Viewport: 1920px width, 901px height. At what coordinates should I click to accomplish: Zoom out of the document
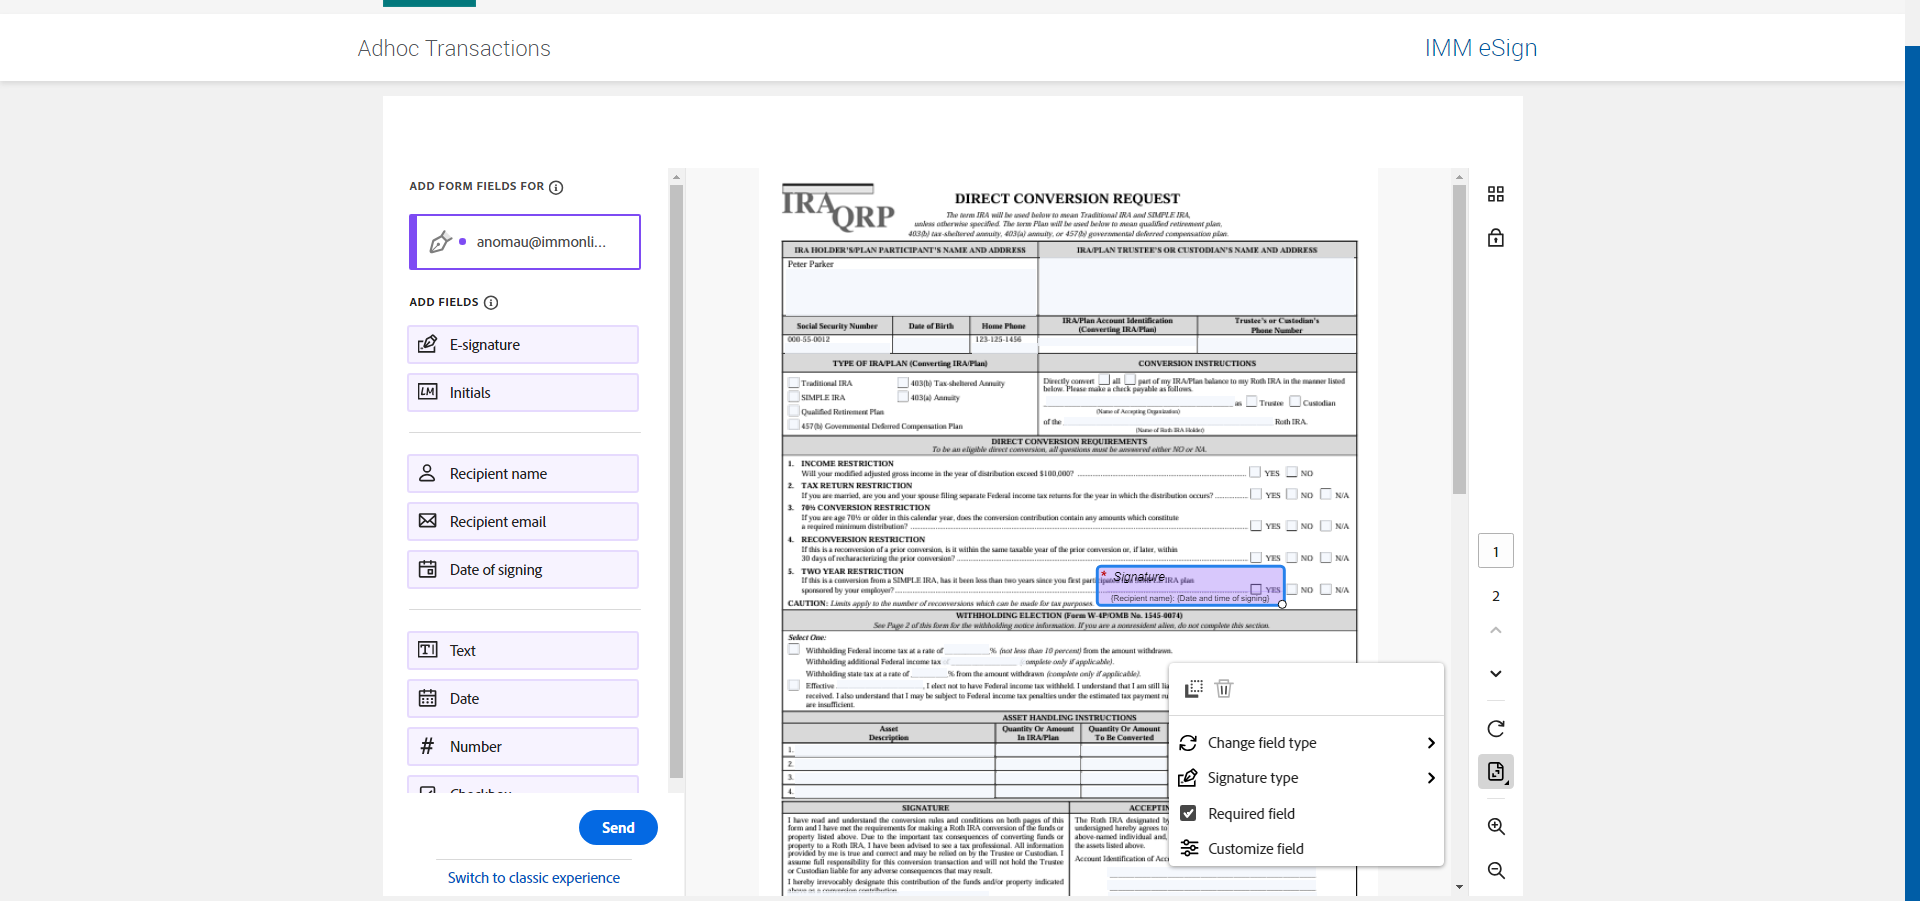pos(1495,871)
